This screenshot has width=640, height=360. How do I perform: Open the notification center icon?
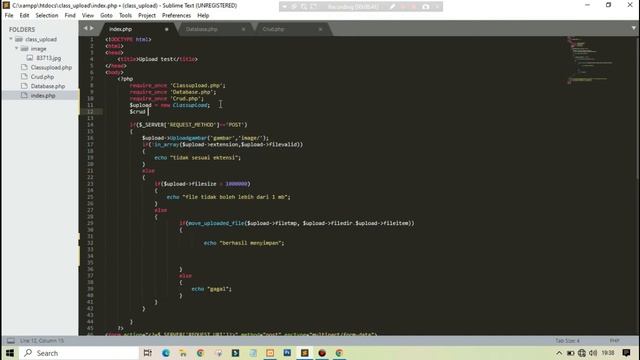(626, 353)
